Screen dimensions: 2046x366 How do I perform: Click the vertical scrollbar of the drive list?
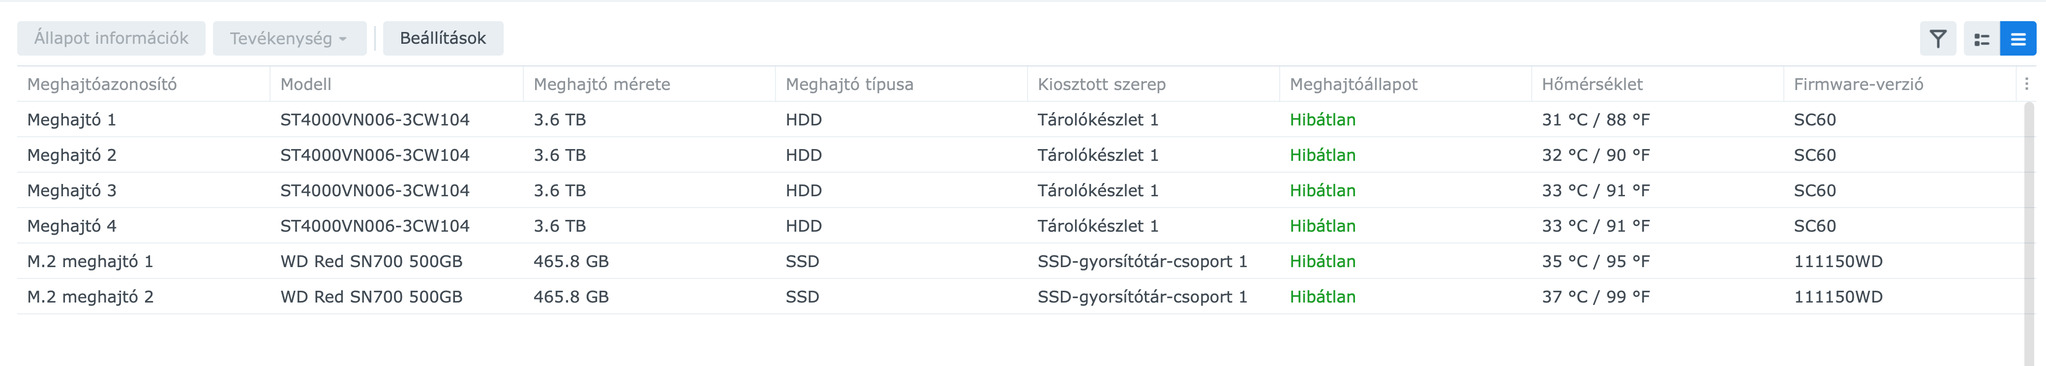coord(2029,233)
